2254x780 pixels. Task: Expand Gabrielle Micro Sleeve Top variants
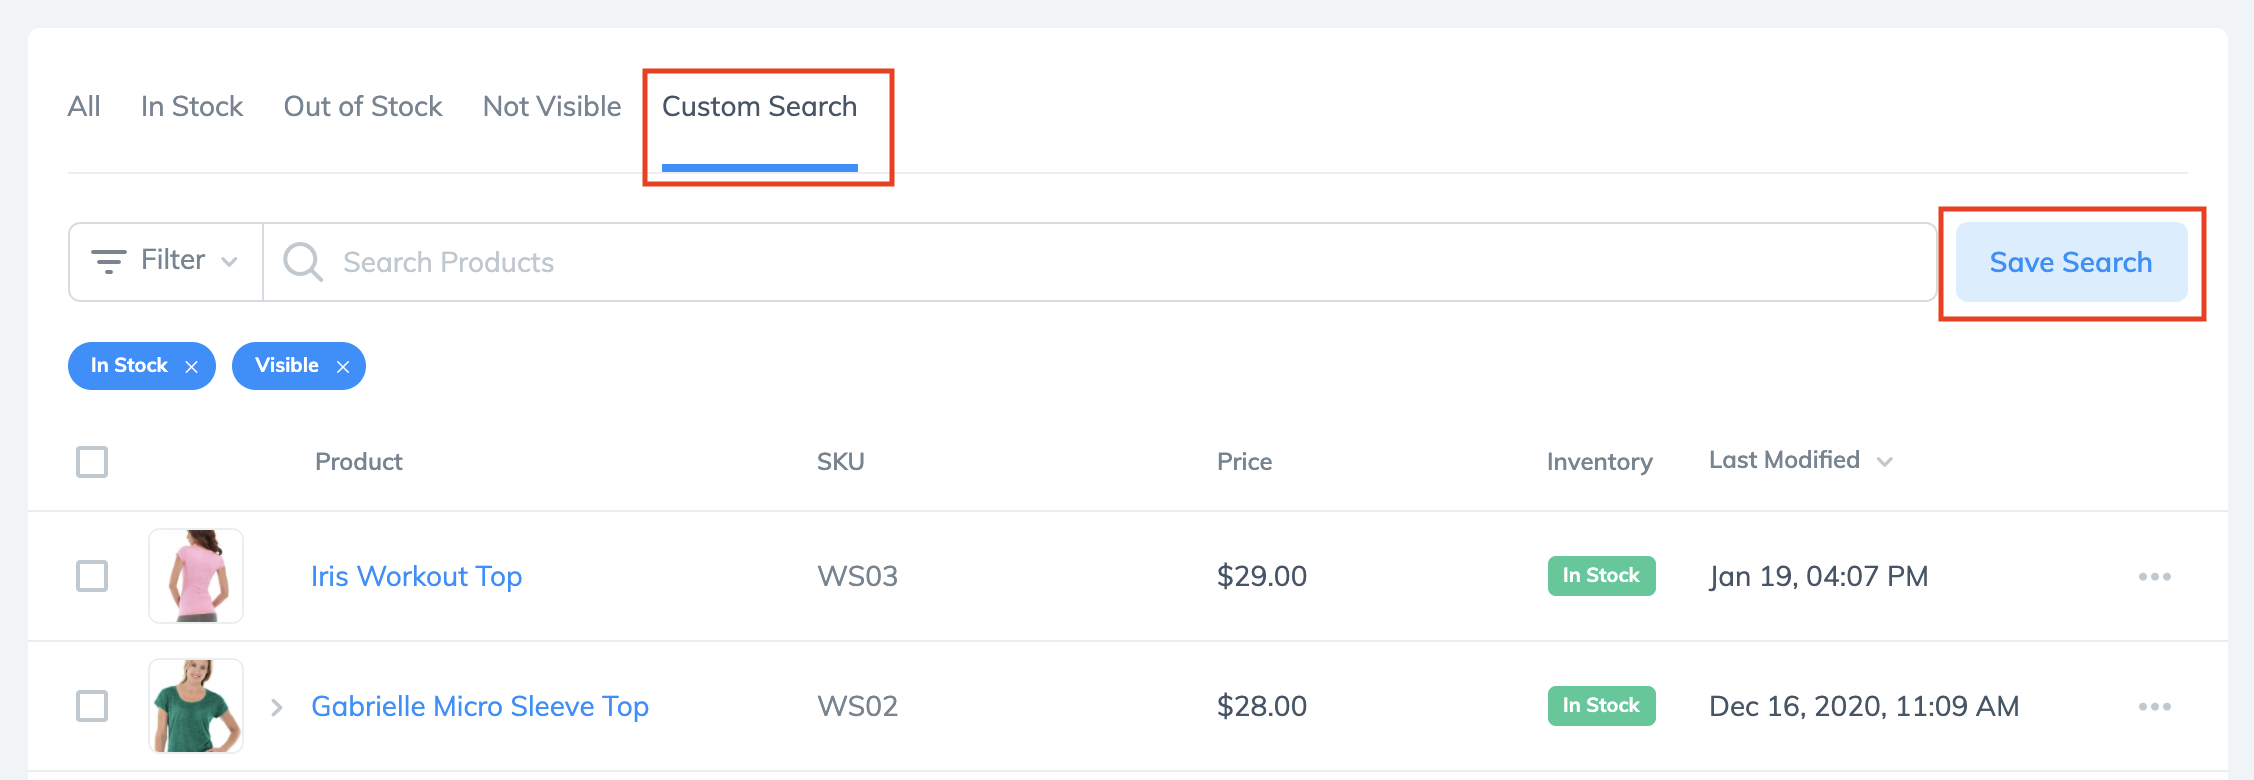tap(277, 707)
